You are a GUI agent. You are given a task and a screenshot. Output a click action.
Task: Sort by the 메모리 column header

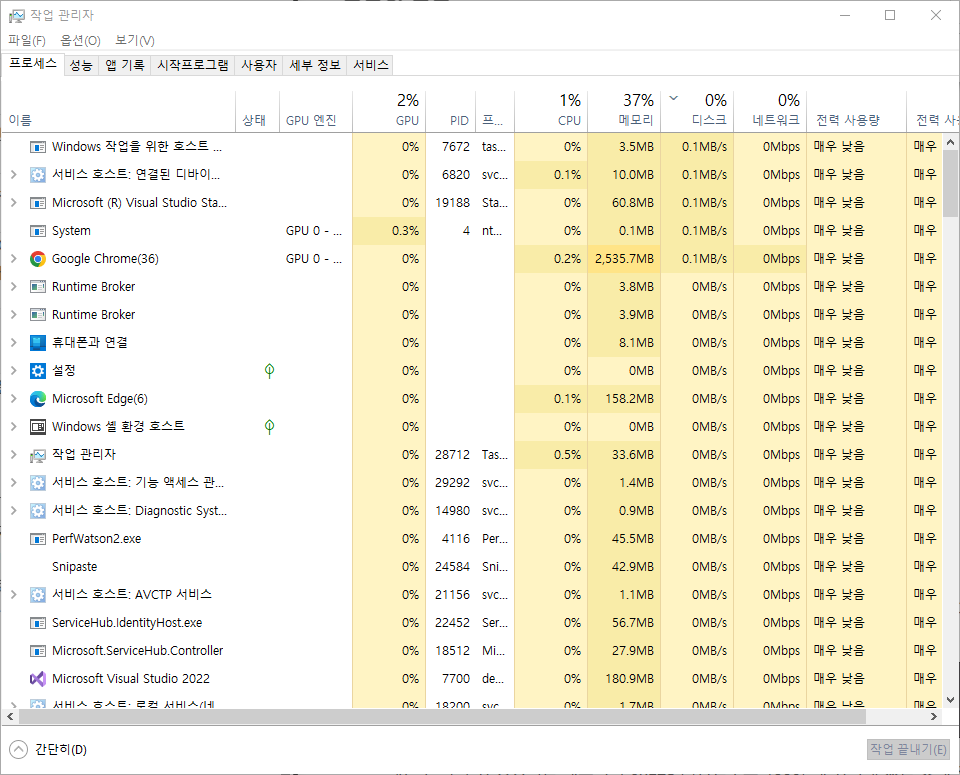pos(624,111)
